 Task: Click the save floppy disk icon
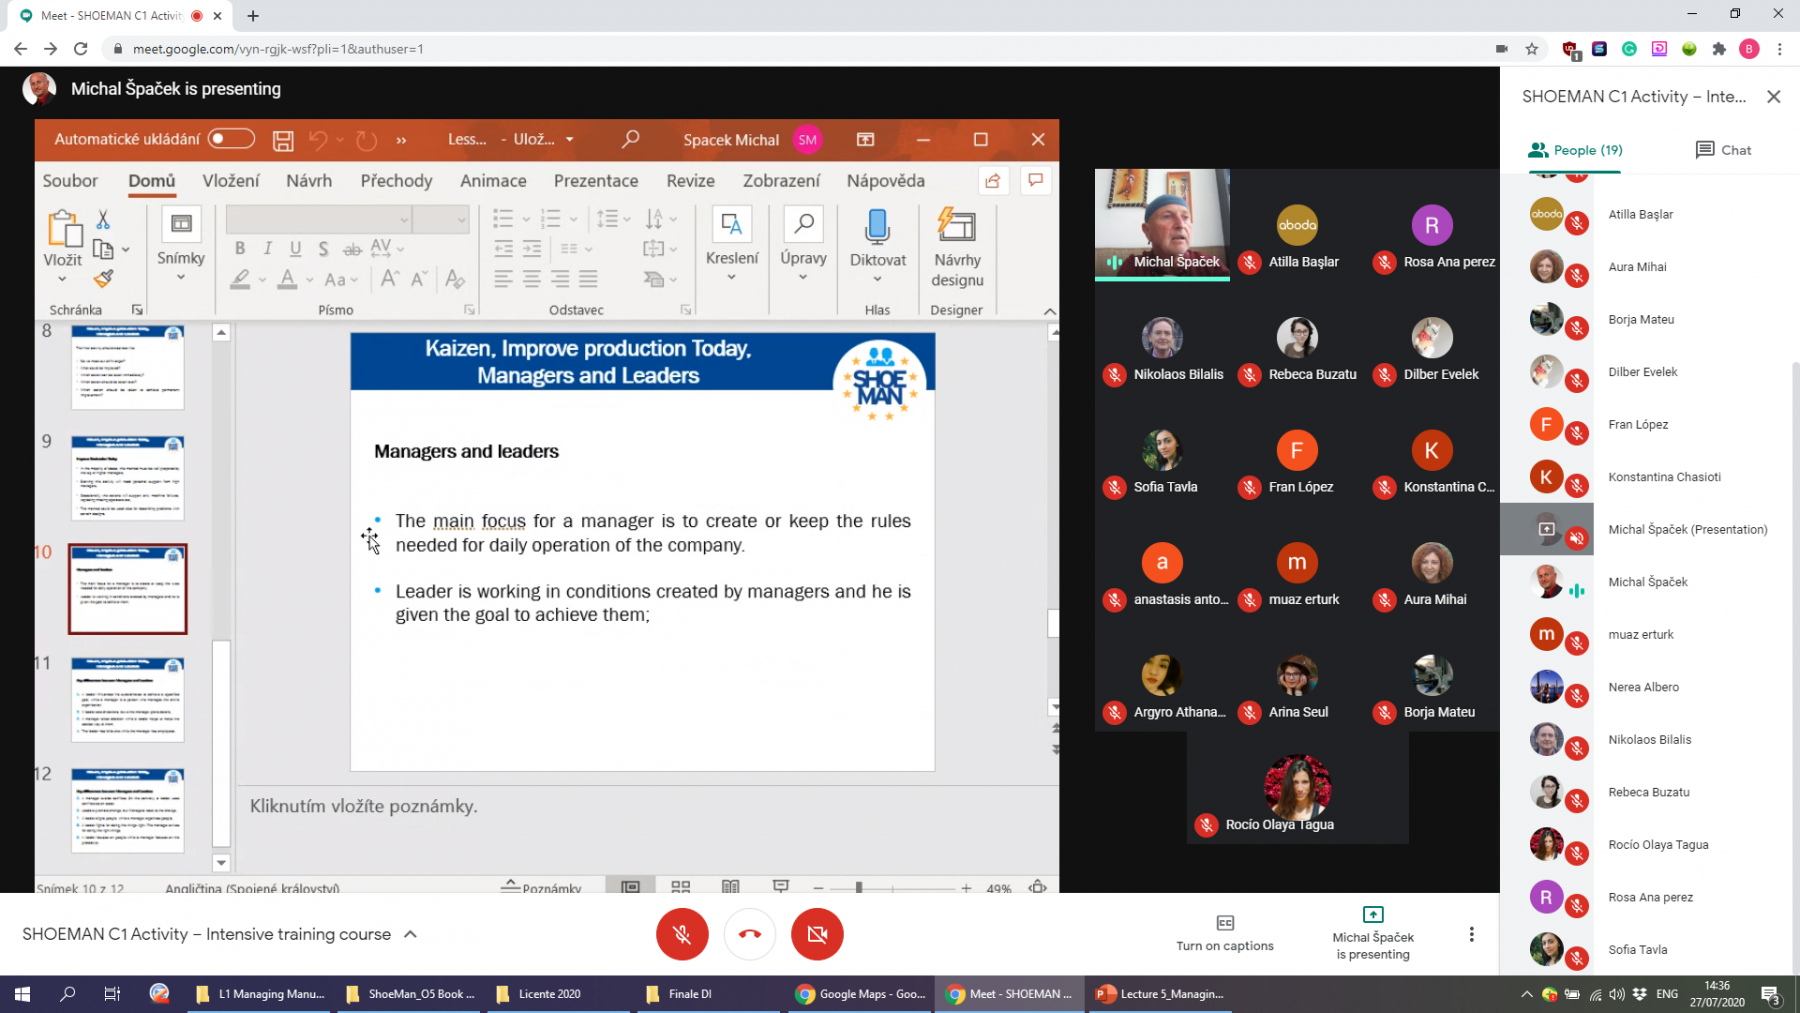pos(283,140)
